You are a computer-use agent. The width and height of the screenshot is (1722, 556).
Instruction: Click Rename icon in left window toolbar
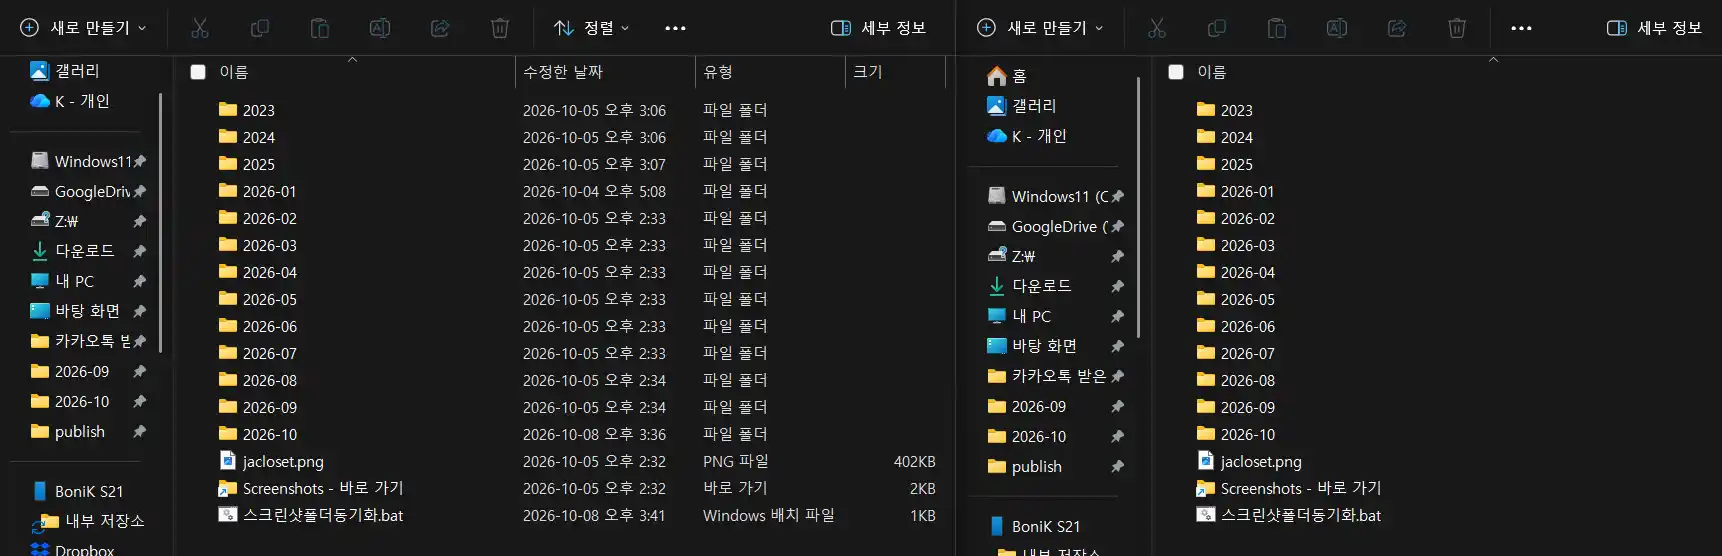click(x=380, y=28)
